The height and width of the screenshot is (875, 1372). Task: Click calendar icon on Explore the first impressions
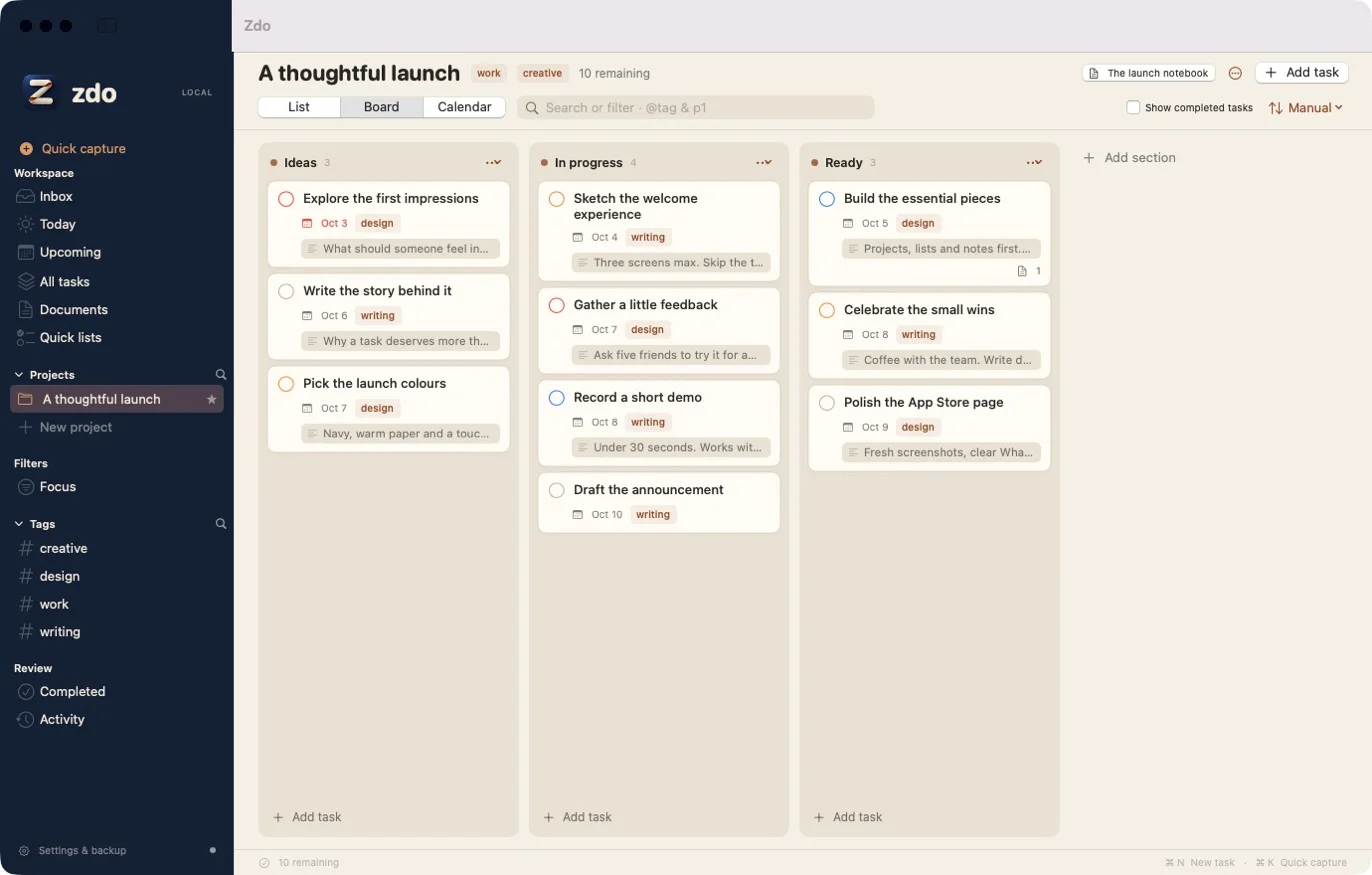[x=307, y=224]
